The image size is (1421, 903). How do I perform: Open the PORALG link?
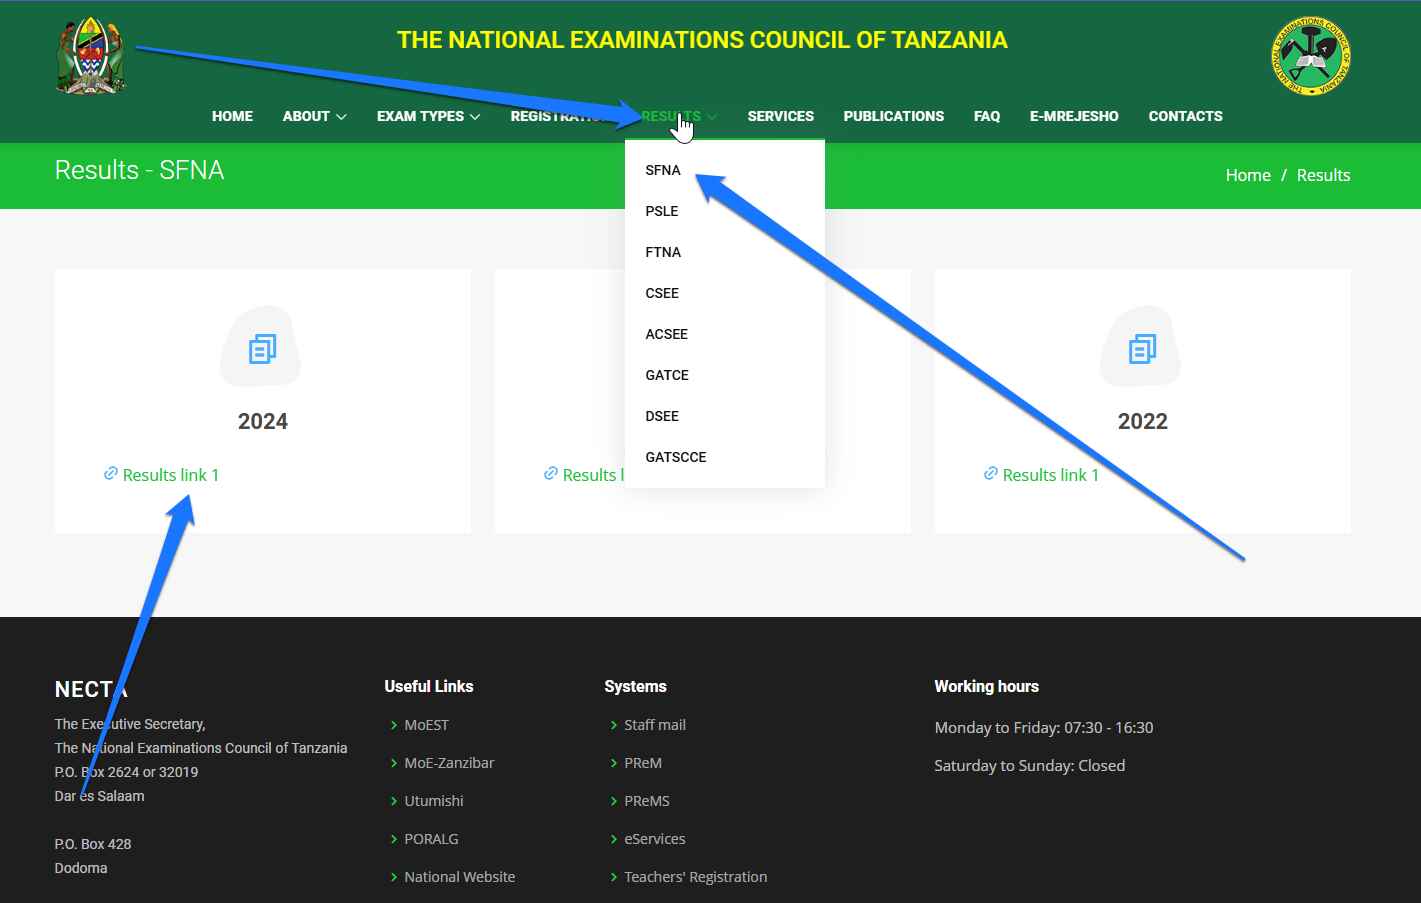(x=431, y=839)
